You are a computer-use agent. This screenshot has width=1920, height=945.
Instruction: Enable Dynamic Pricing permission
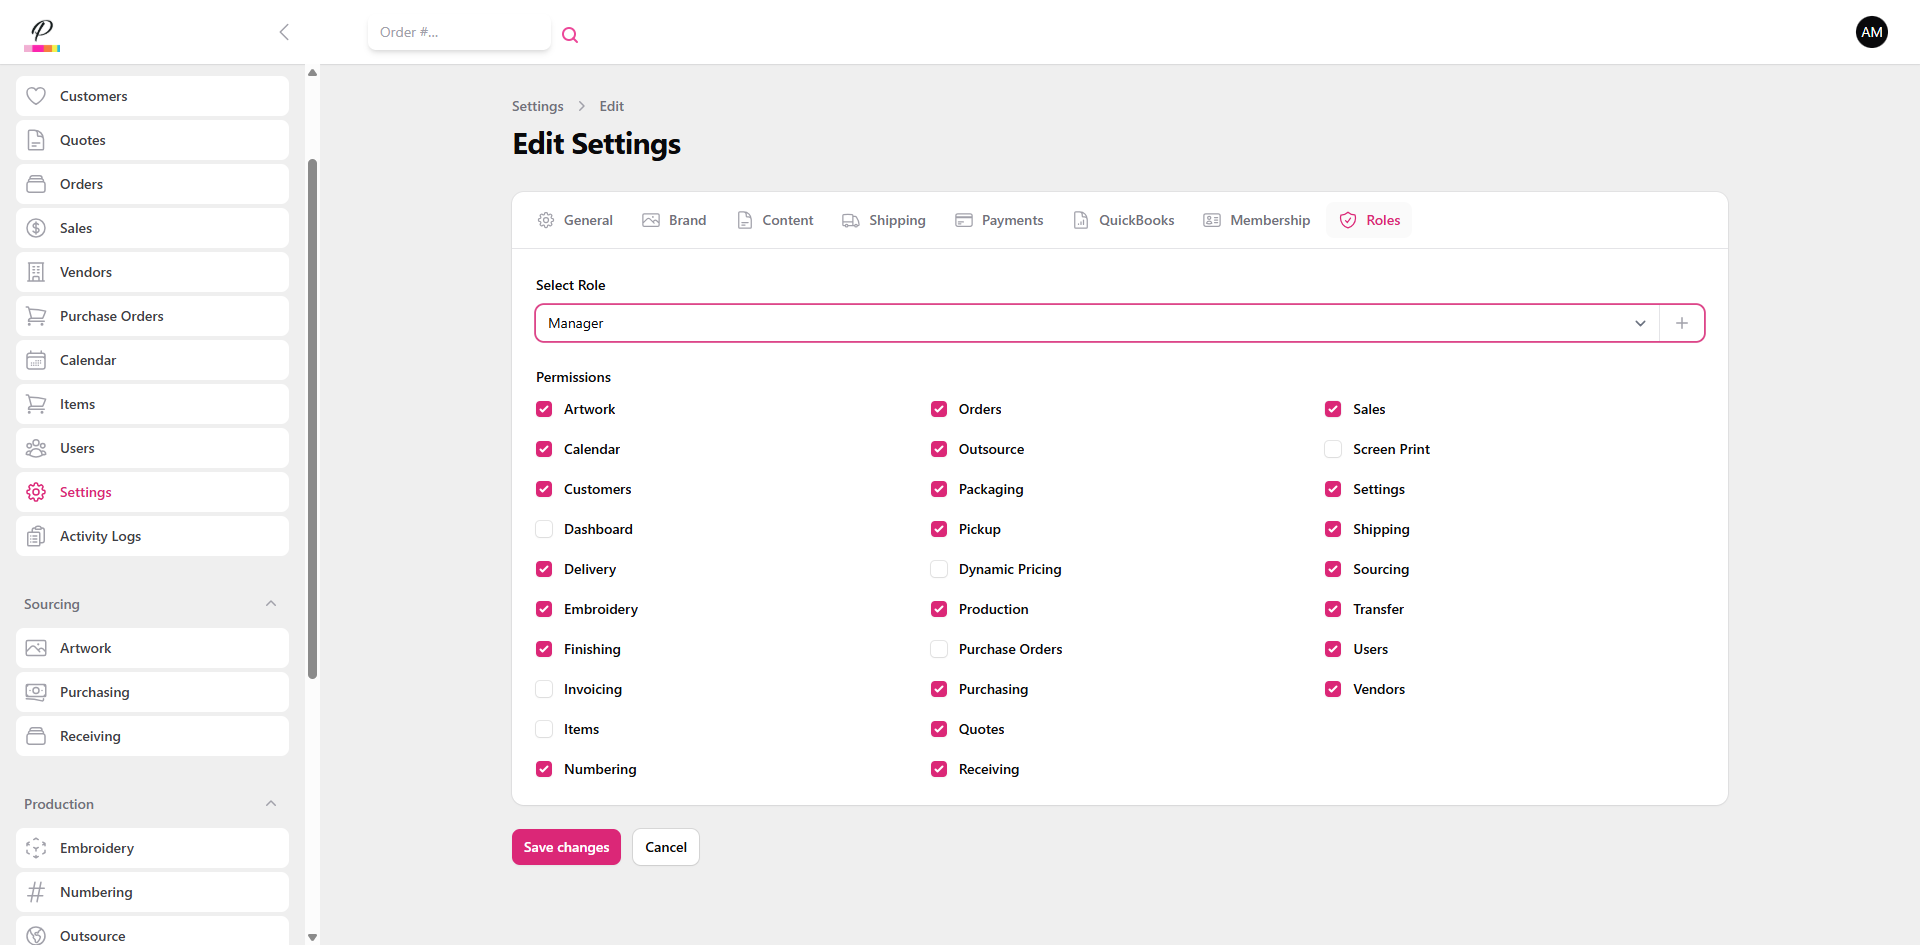click(x=939, y=569)
